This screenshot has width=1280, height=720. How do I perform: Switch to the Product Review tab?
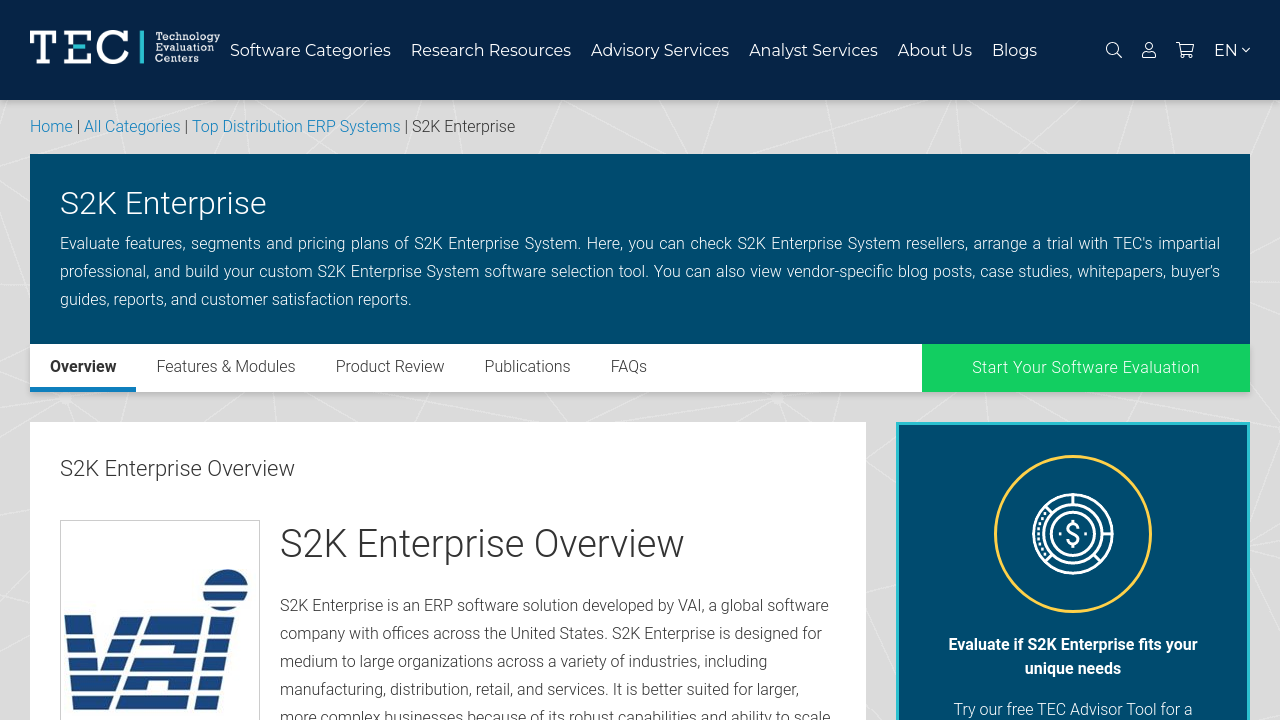coord(390,367)
